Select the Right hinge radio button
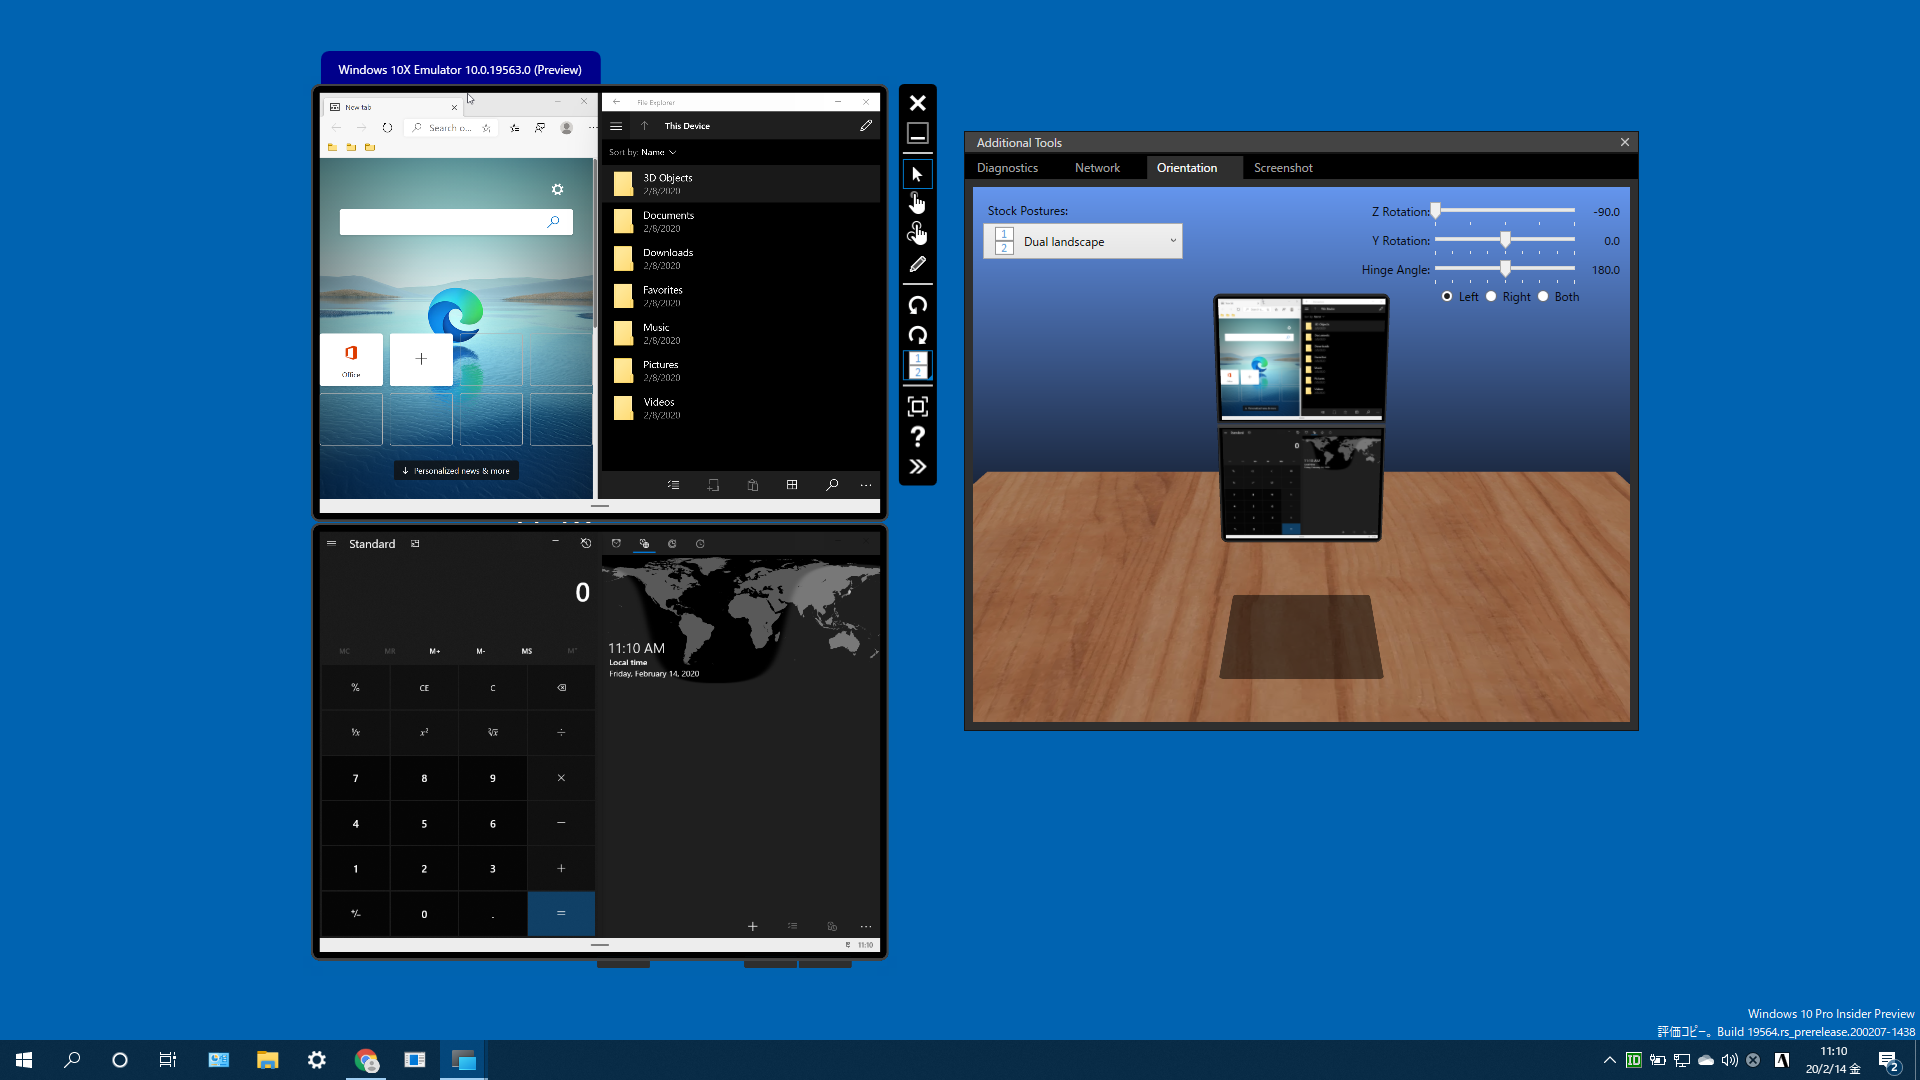The width and height of the screenshot is (1920, 1080). pos(1491,297)
